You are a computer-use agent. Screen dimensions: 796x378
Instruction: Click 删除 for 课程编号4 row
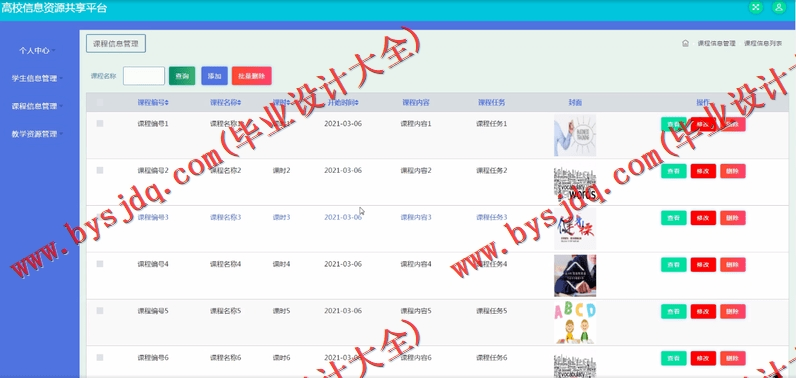(x=733, y=264)
